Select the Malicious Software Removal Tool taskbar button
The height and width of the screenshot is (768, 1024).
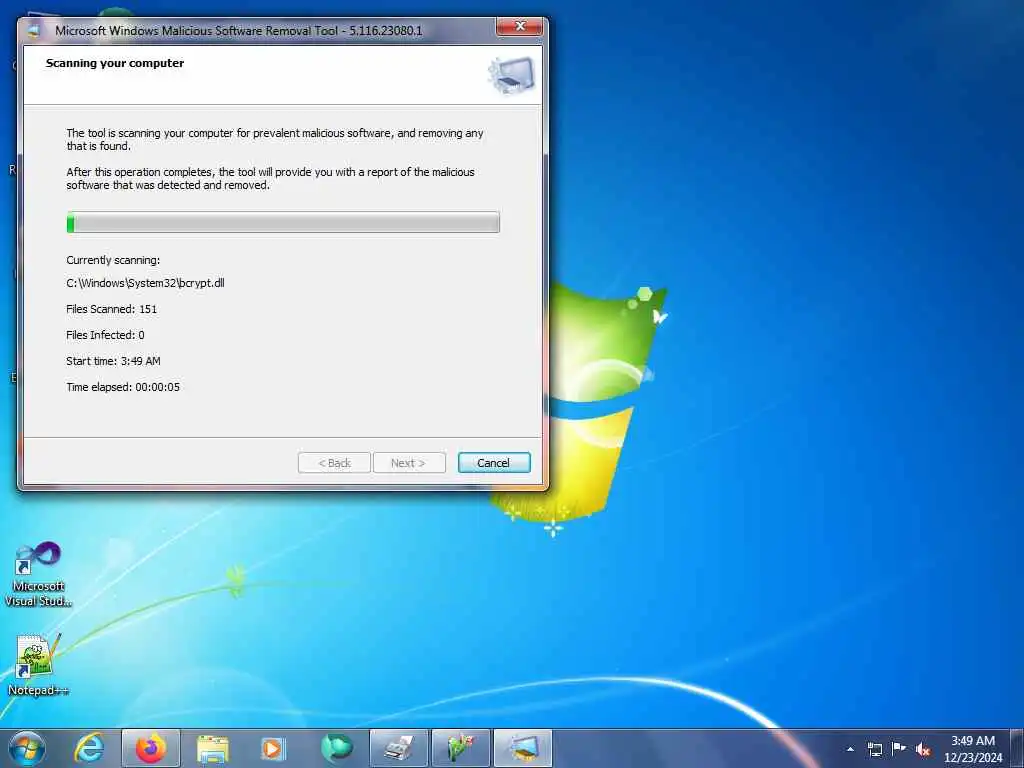pyautogui.click(x=522, y=748)
